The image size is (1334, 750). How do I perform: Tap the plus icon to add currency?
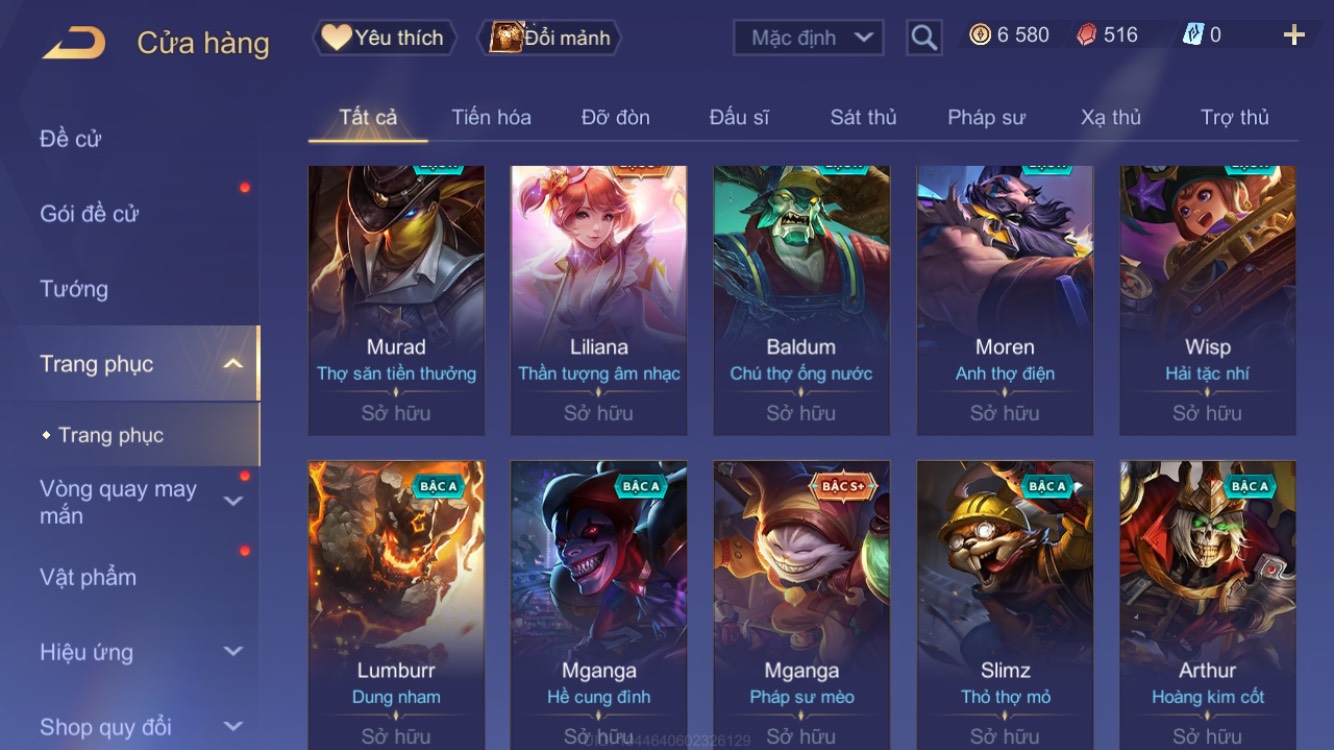1294,35
